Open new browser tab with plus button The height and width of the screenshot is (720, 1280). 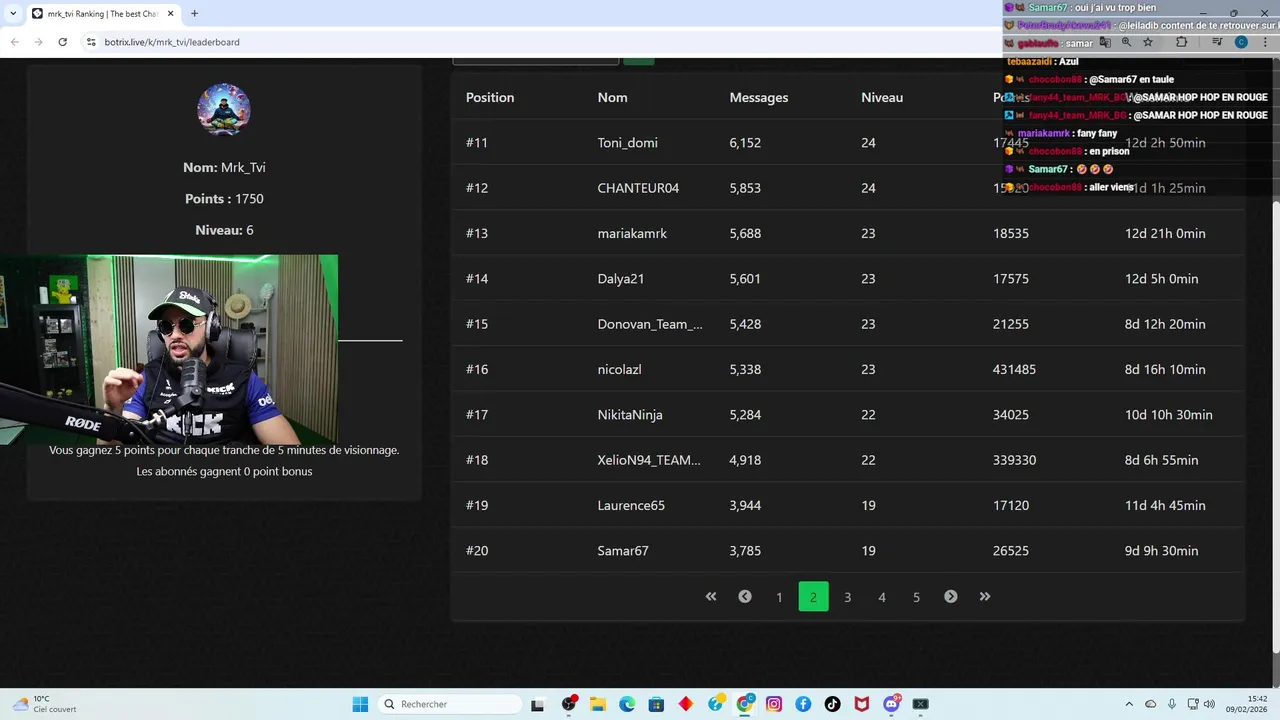tap(194, 14)
